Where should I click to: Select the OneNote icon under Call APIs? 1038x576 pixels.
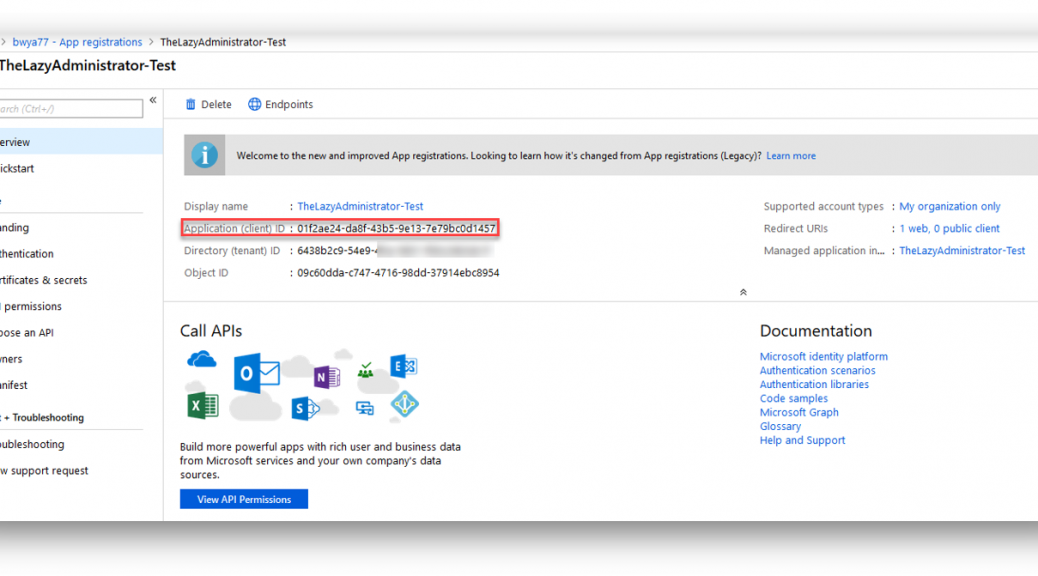(326, 377)
